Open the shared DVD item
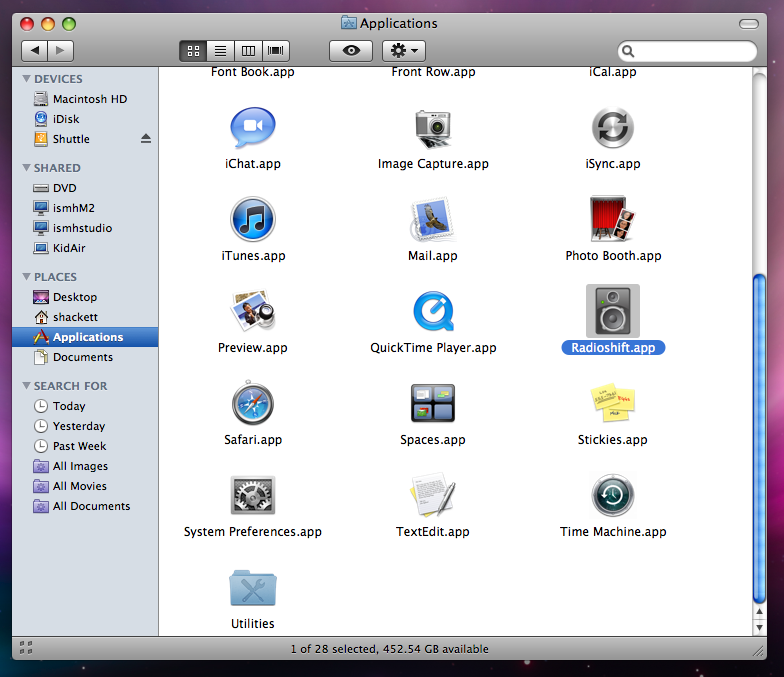 [x=85, y=188]
